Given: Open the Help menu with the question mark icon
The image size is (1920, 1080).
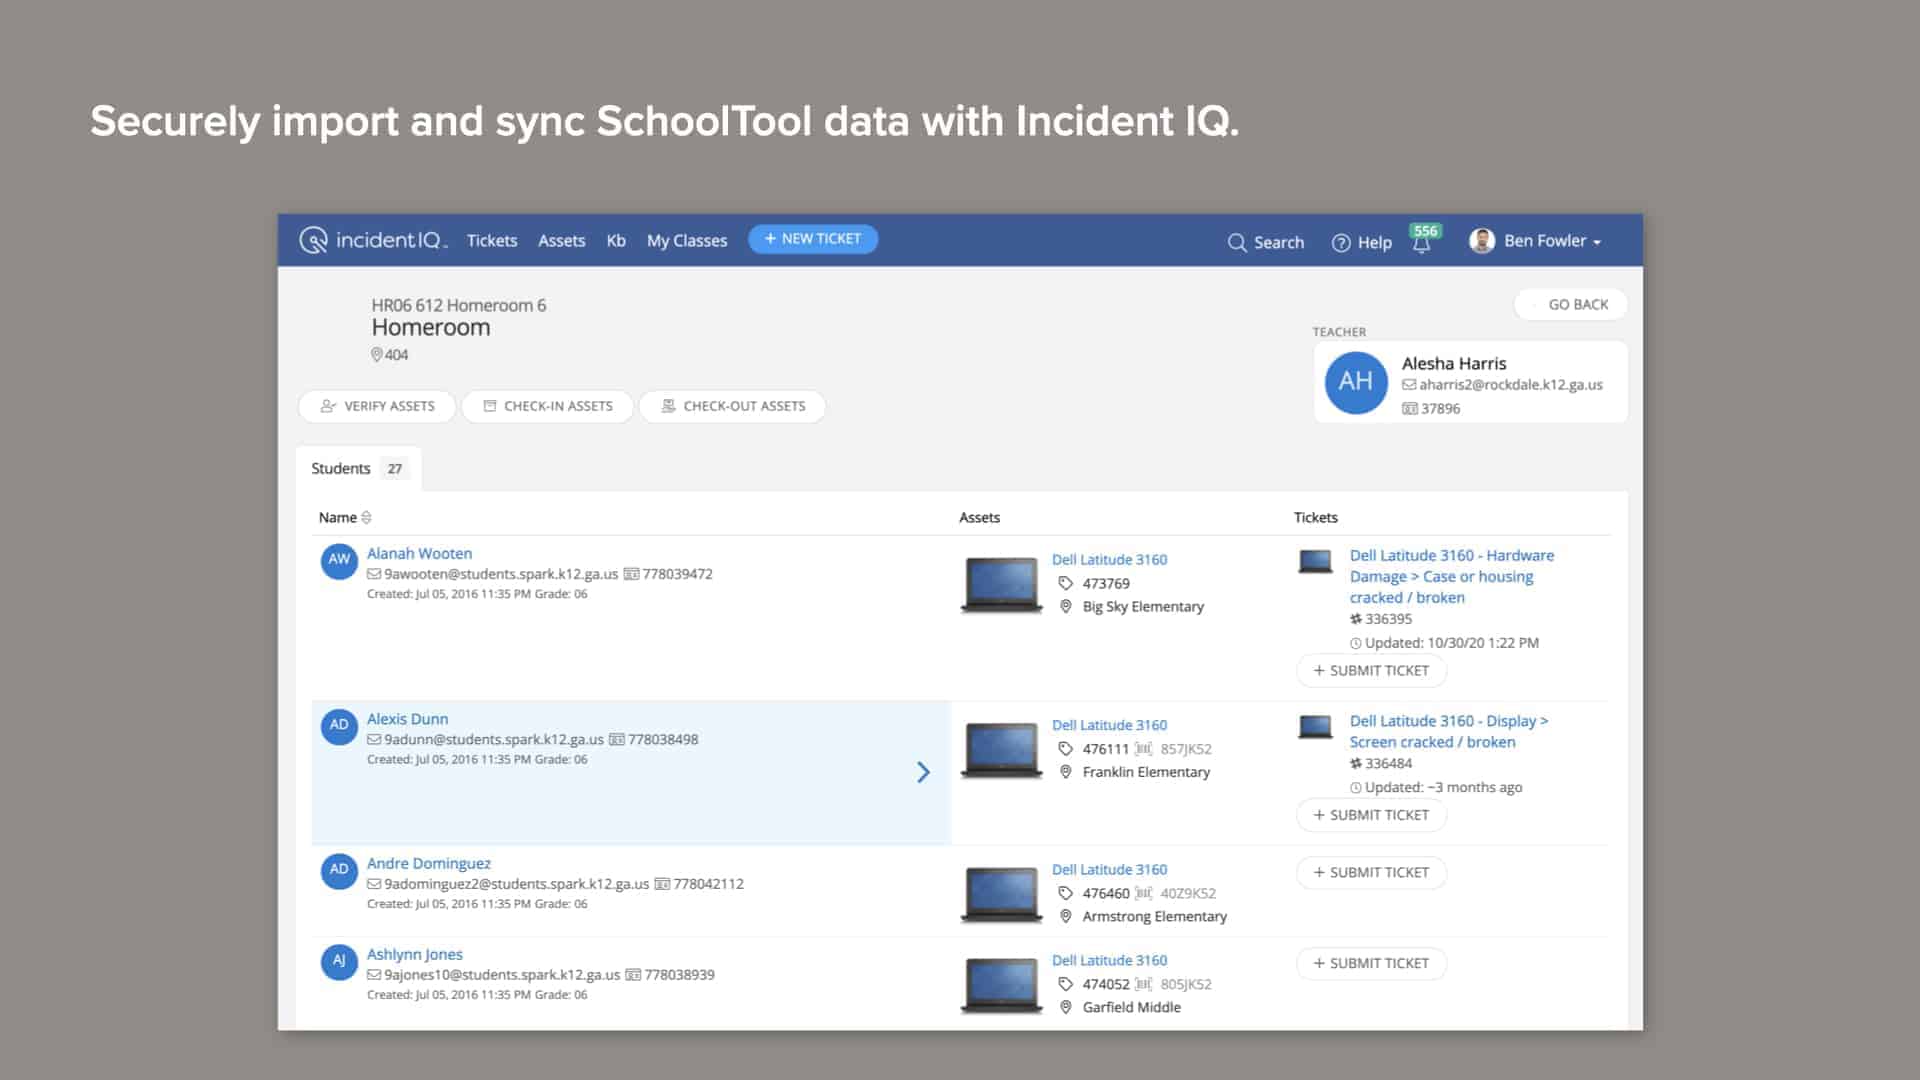Looking at the screenshot, I should coord(1360,242).
